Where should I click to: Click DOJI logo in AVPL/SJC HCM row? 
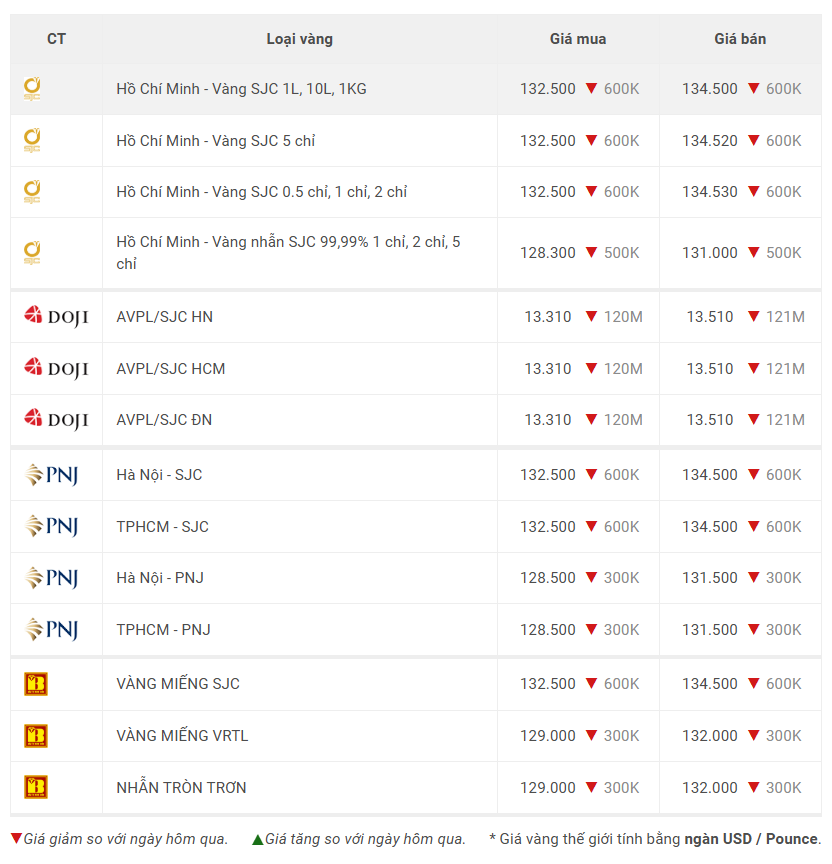pos(56,369)
